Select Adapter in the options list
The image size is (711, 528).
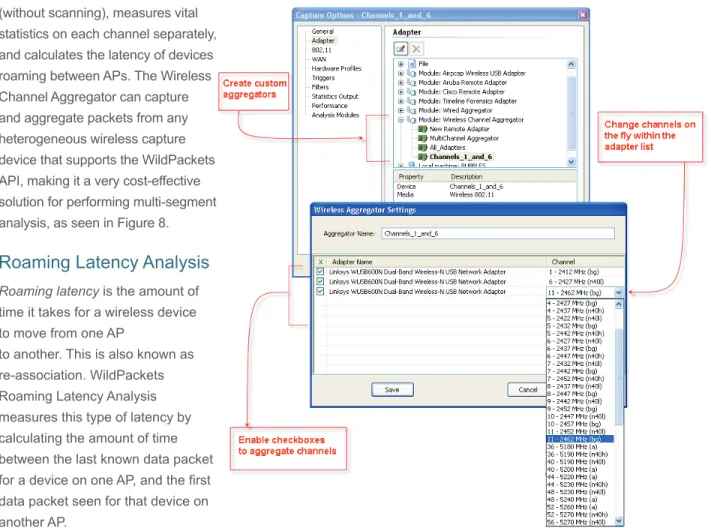[x=323, y=40]
